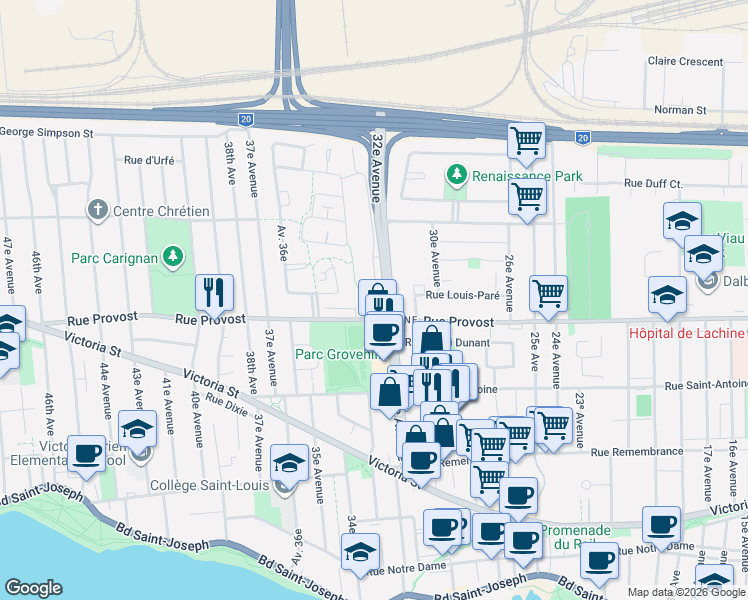Image resolution: width=748 pixels, height=600 pixels.
Task: Click the Rue Remembrance label near 17e Avenue
Action: 637,452
